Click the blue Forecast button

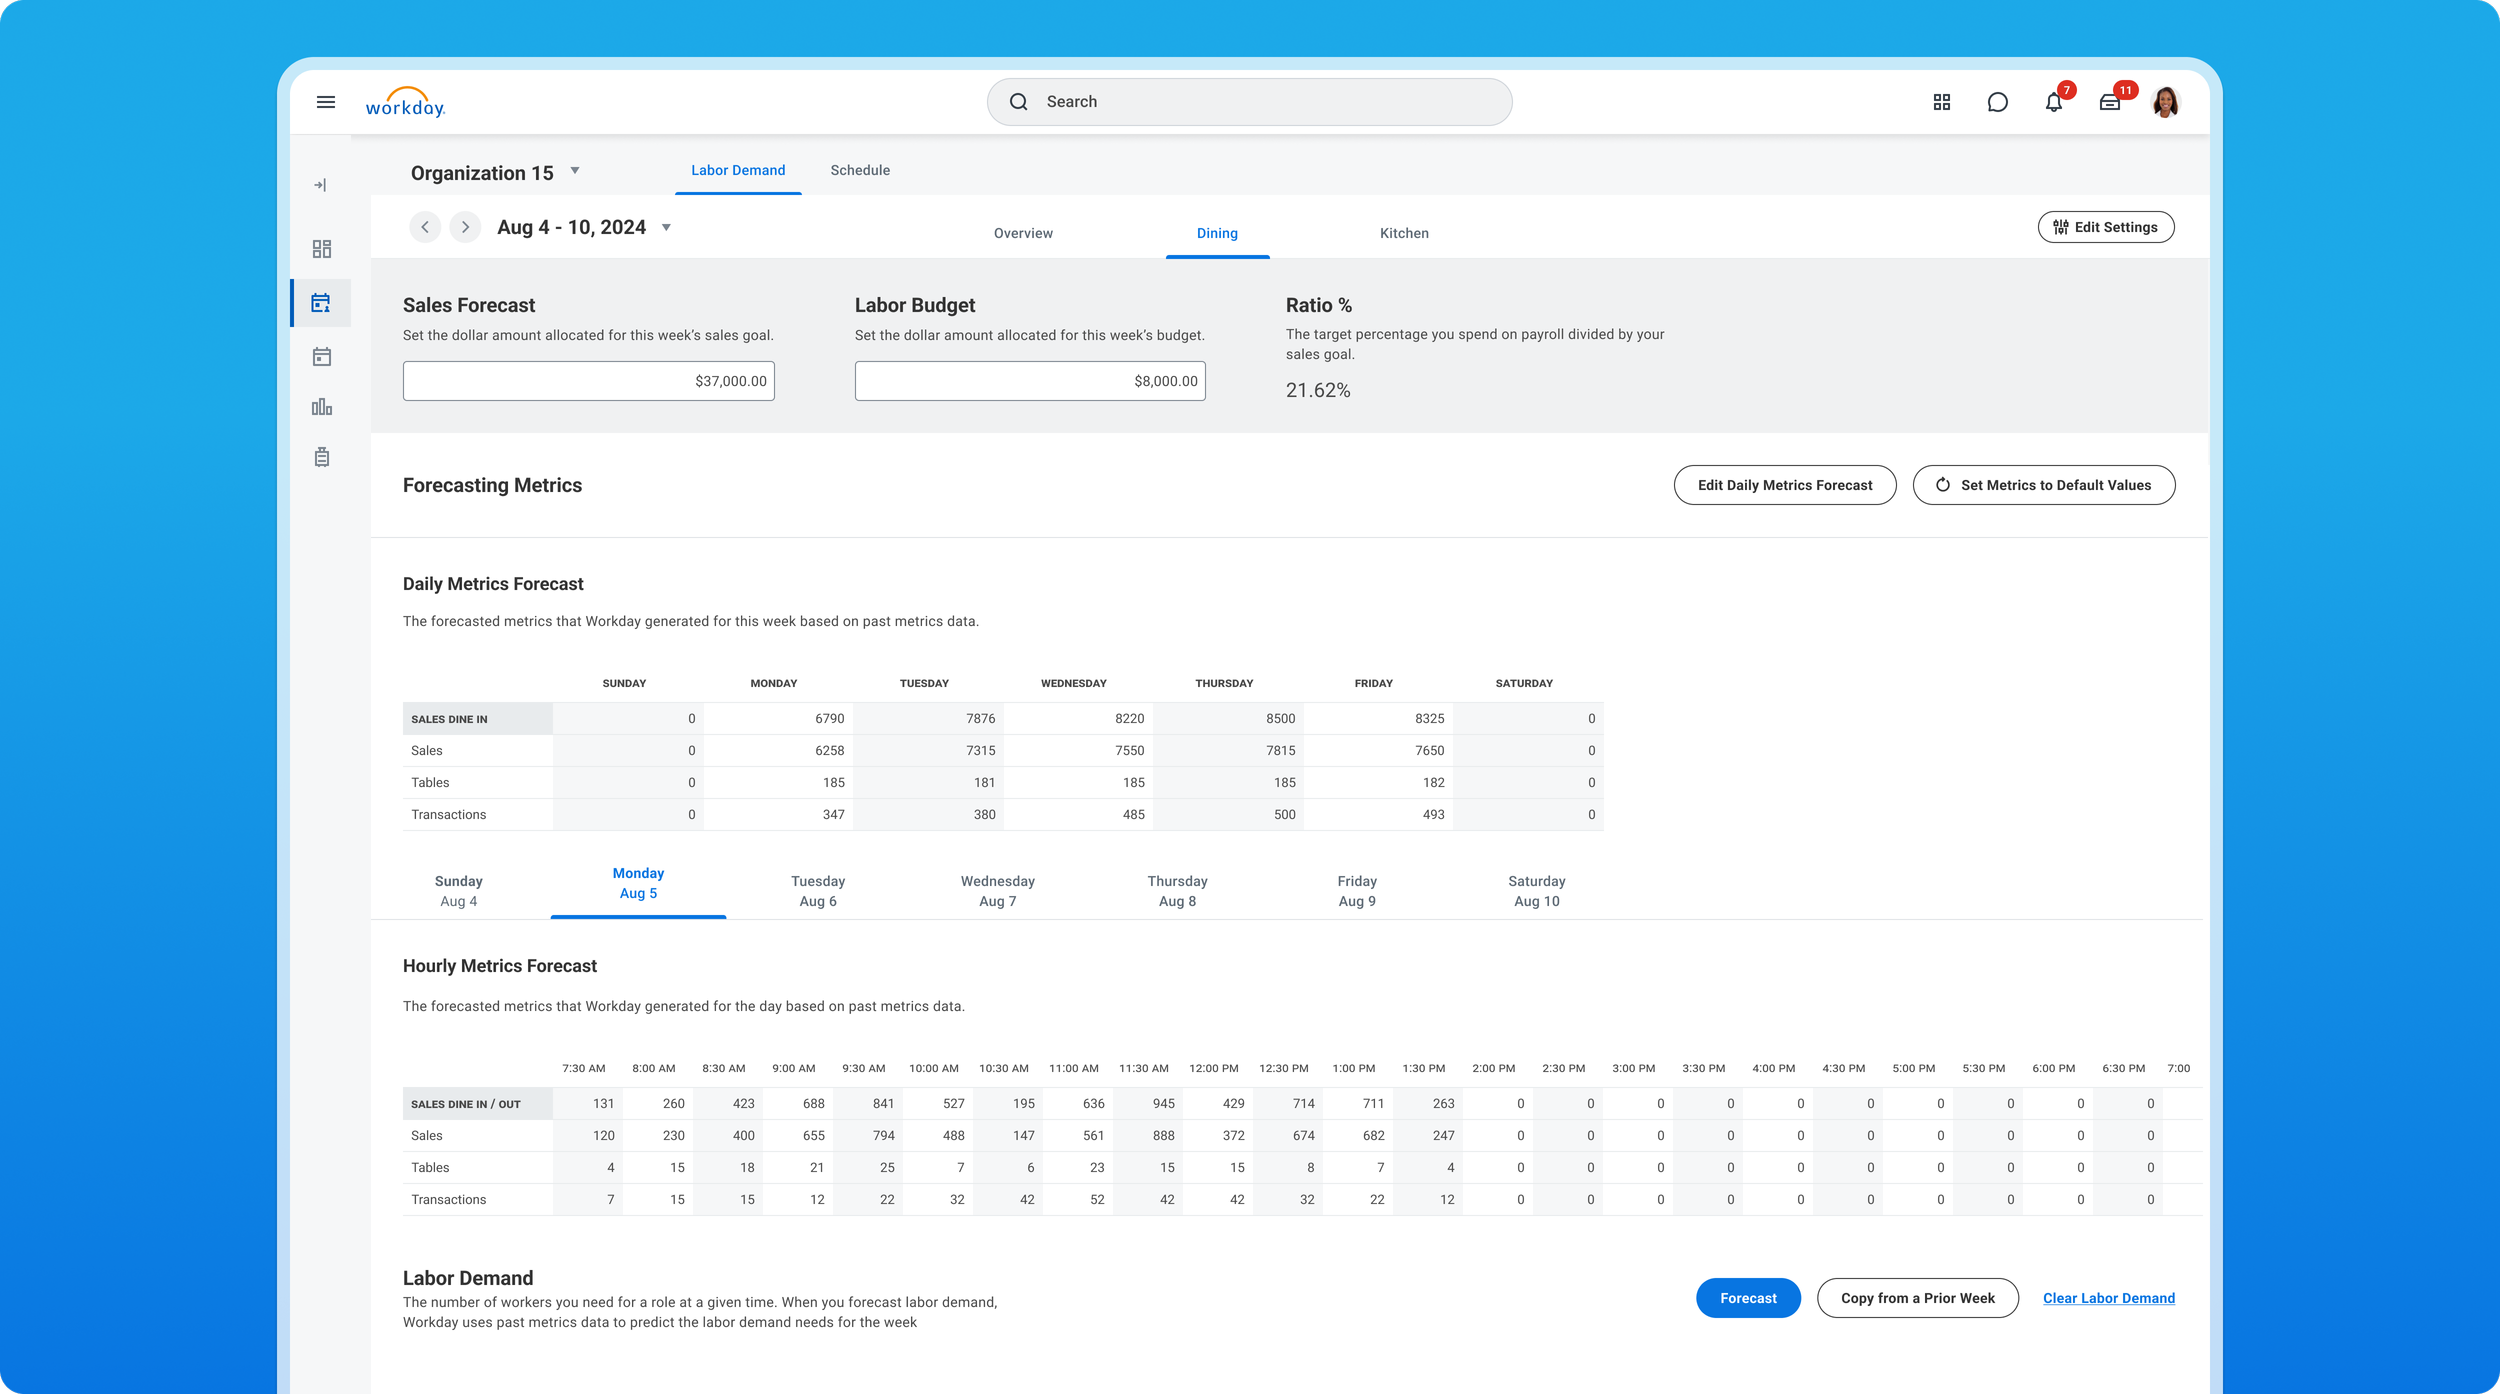click(x=1747, y=1298)
